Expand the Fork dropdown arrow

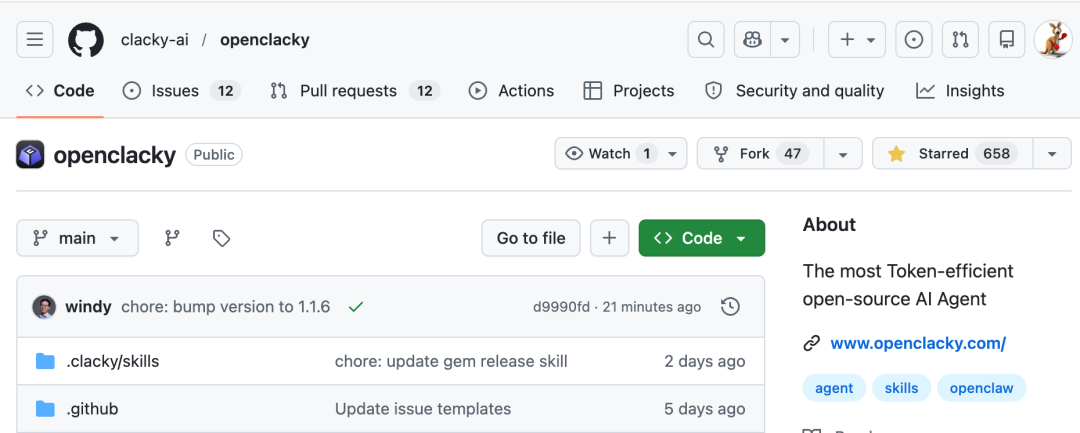[x=843, y=154]
